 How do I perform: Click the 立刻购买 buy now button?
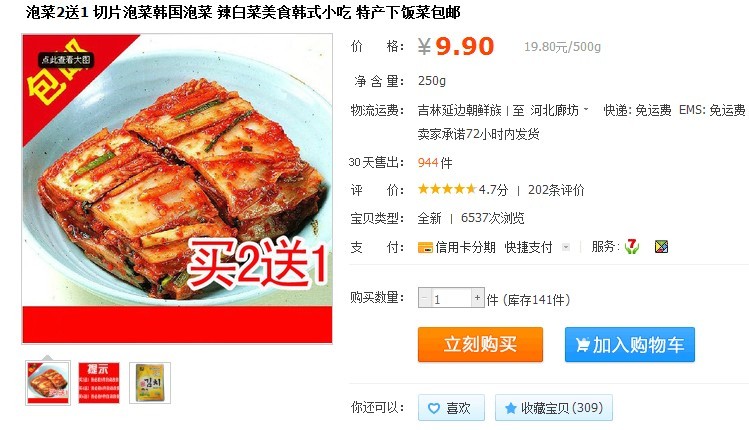click(x=480, y=344)
